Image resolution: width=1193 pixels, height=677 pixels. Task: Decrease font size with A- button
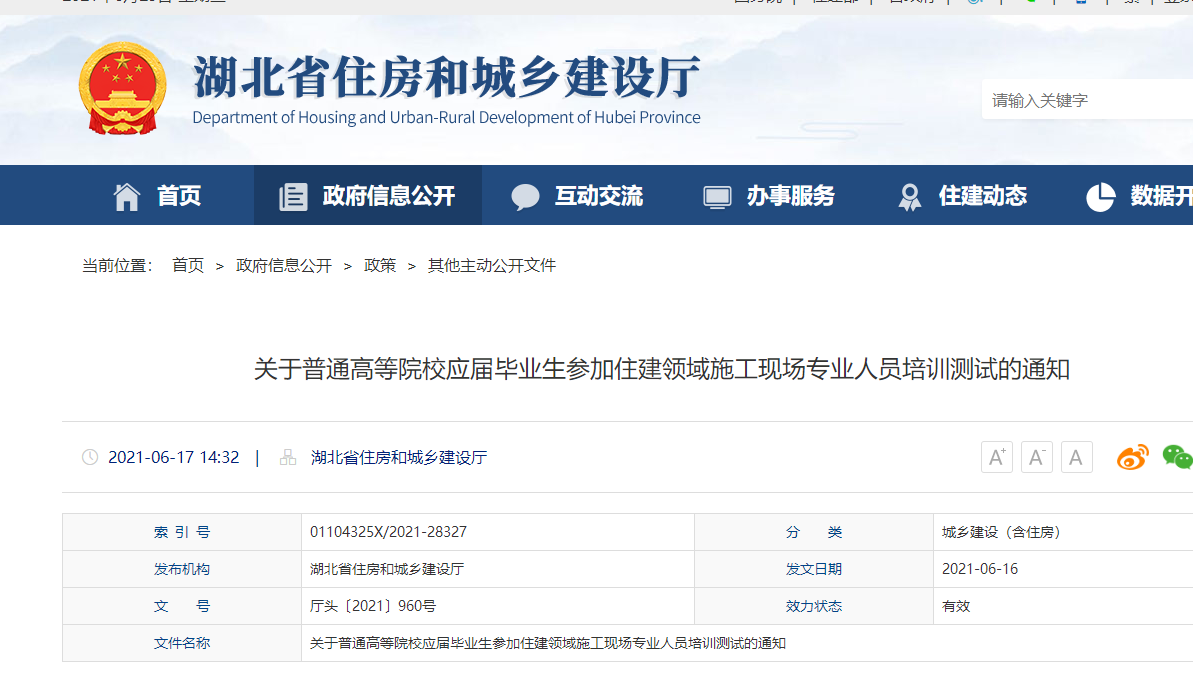[1036, 457]
